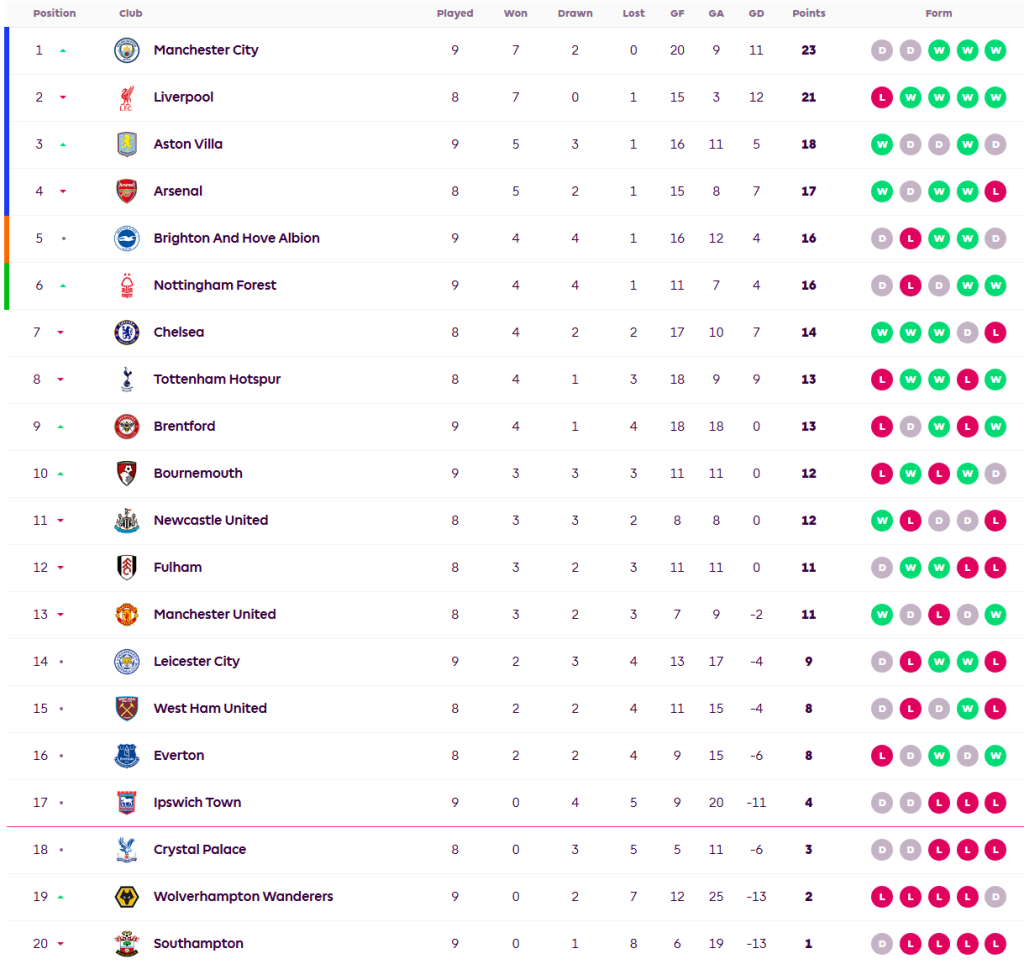Click Manchester City's position-up arrow indicator
The width and height of the screenshot is (1024, 964).
(63, 51)
